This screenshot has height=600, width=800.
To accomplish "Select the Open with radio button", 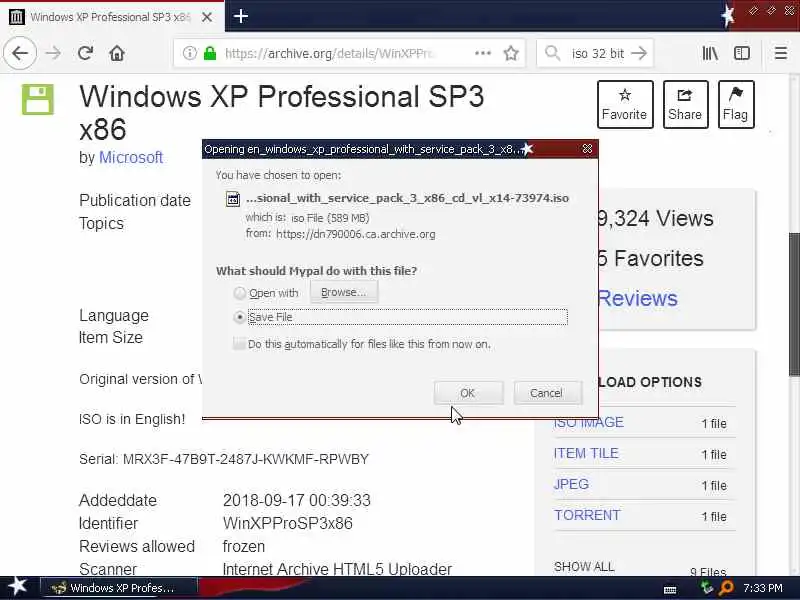I will point(239,293).
